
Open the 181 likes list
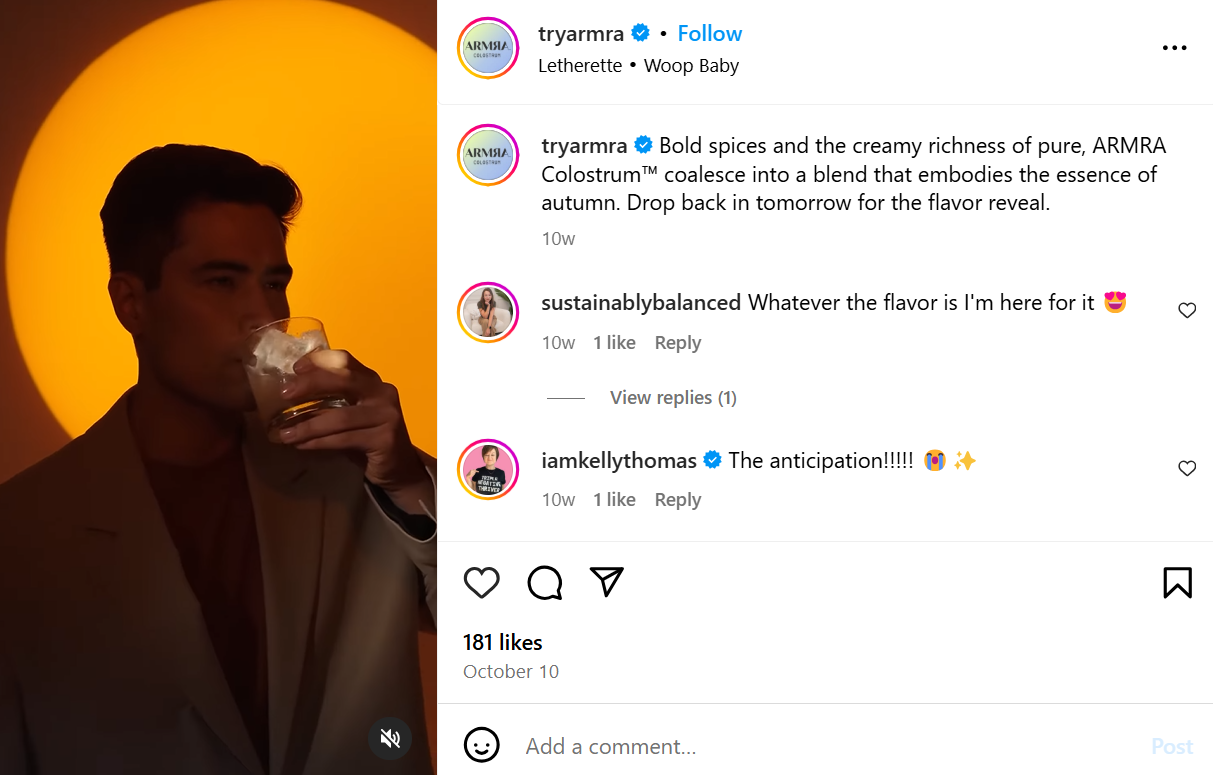(503, 642)
